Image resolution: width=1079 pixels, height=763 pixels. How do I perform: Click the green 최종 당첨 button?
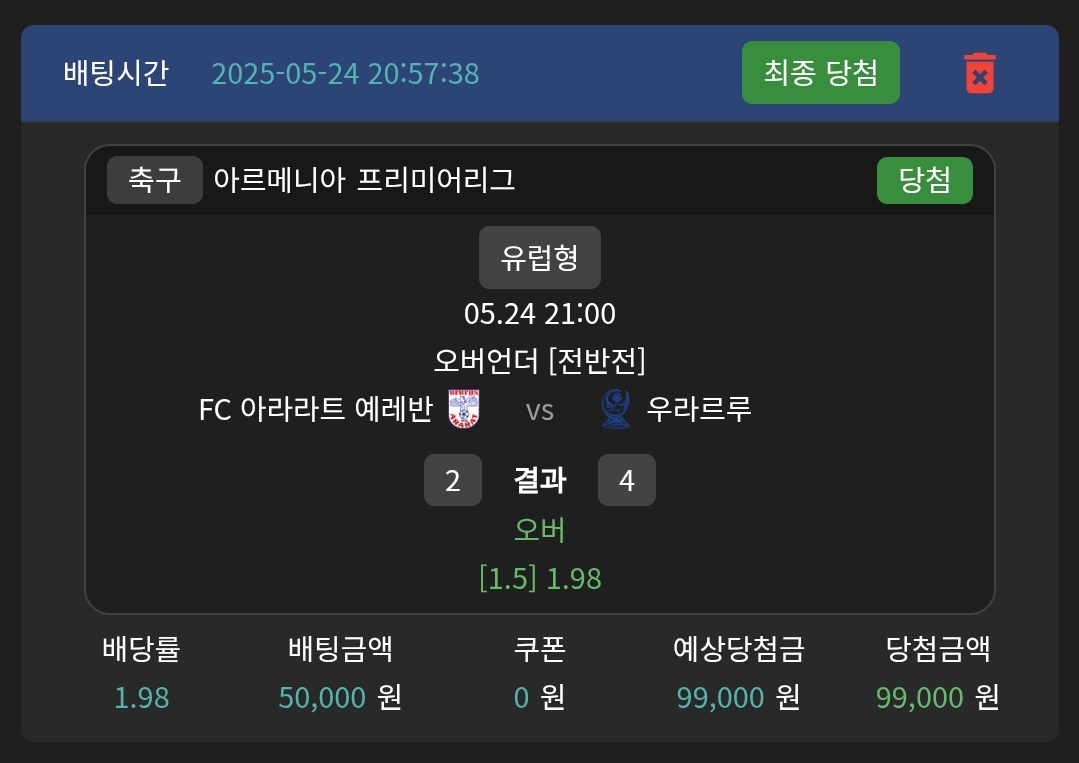pos(820,73)
